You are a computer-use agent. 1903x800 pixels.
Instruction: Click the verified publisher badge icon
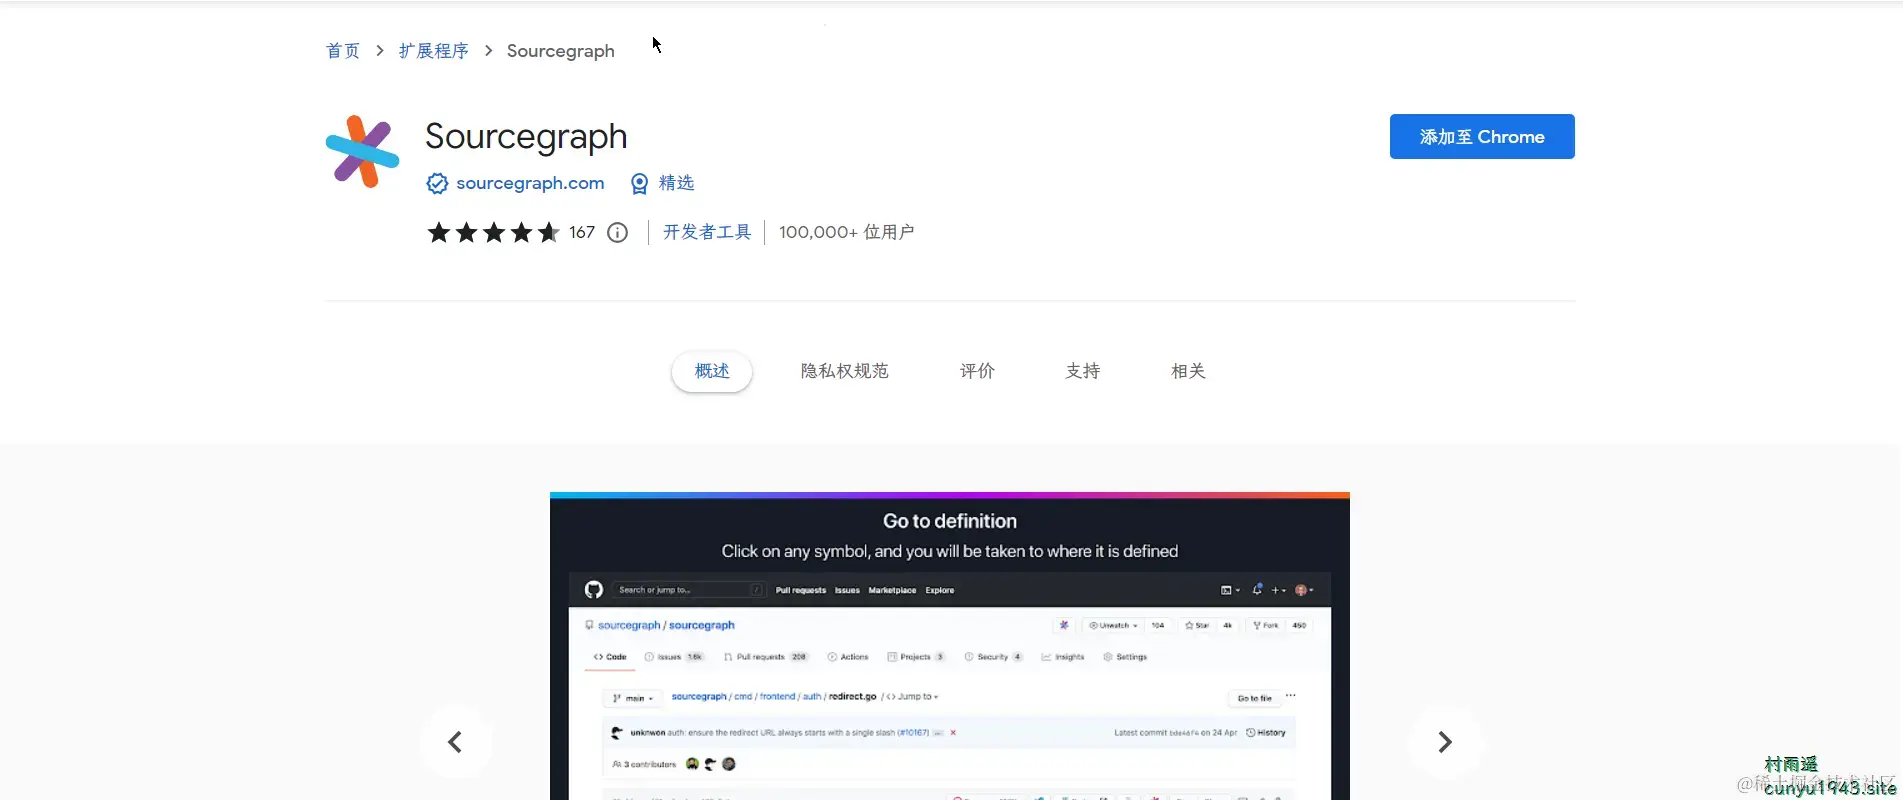pyautogui.click(x=437, y=183)
